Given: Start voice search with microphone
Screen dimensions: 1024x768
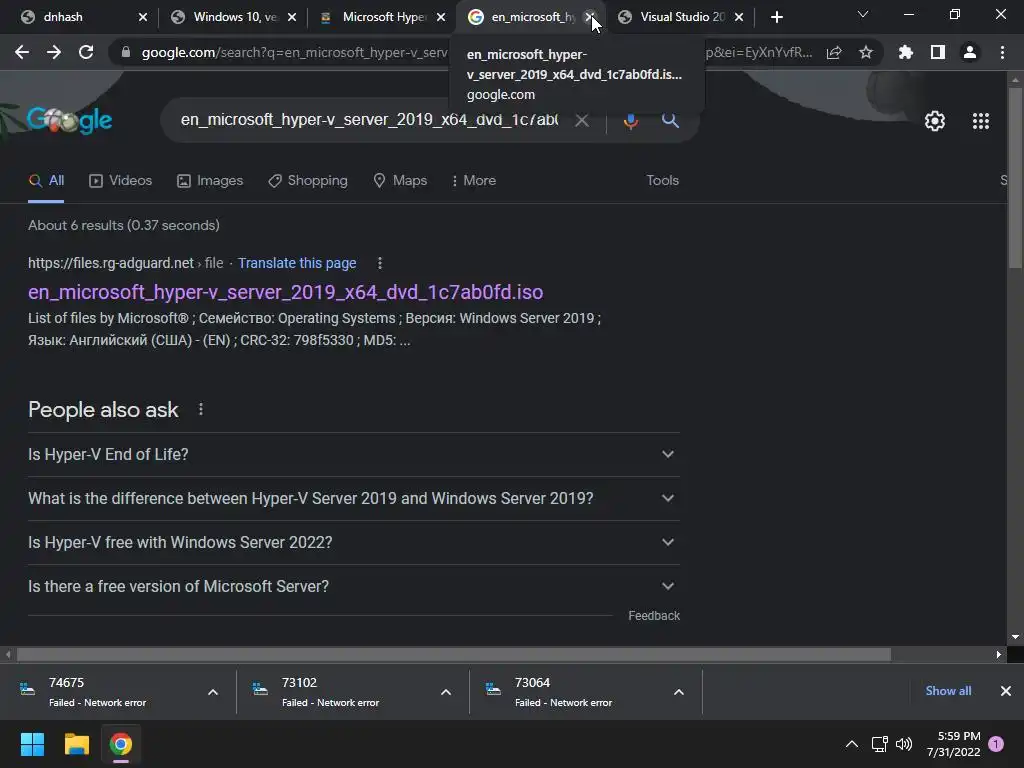Looking at the screenshot, I should click(630, 120).
